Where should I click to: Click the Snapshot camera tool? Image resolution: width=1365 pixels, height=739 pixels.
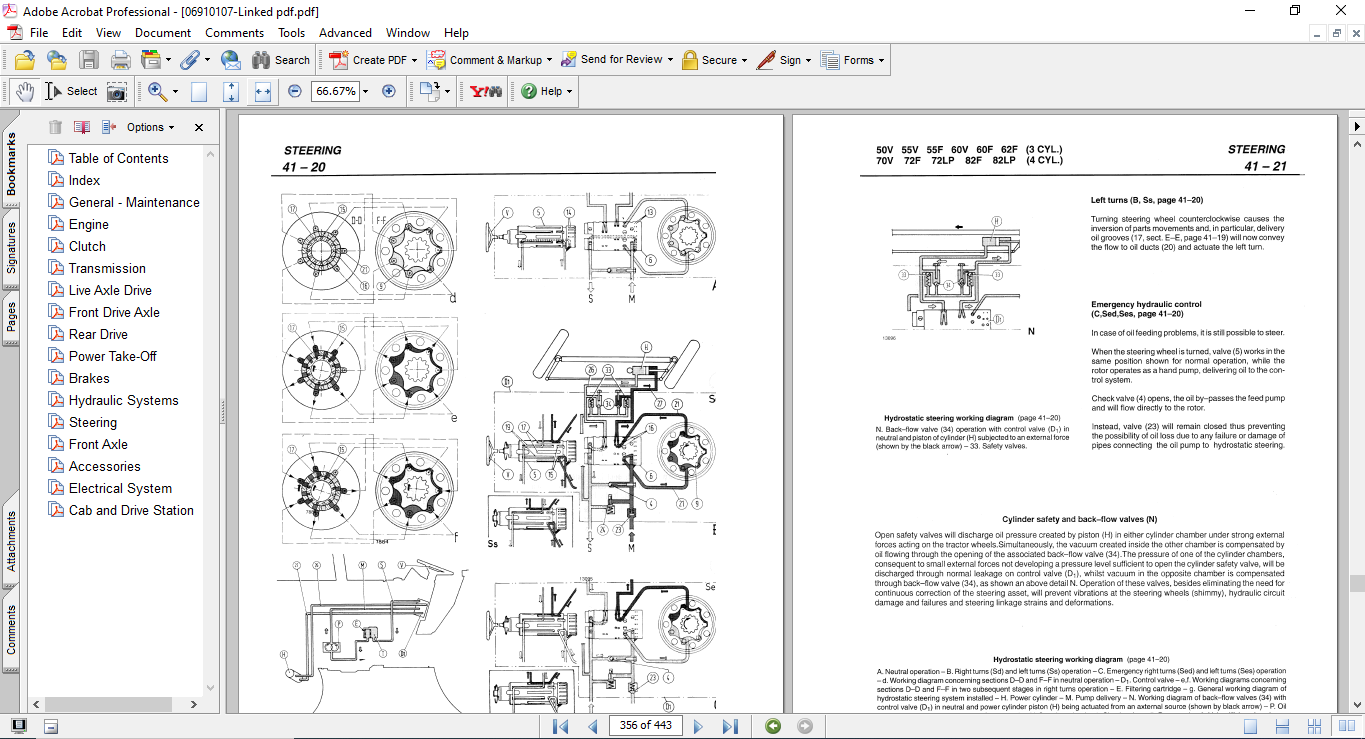pos(117,91)
